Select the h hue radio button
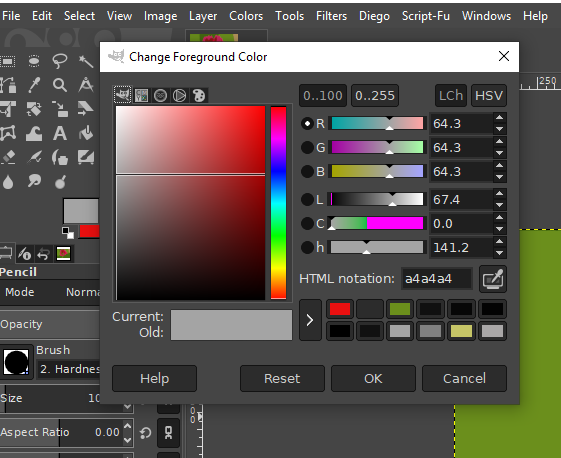Viewport: 561px width, 458px height. pyautogui.click(x=307, y=247)
